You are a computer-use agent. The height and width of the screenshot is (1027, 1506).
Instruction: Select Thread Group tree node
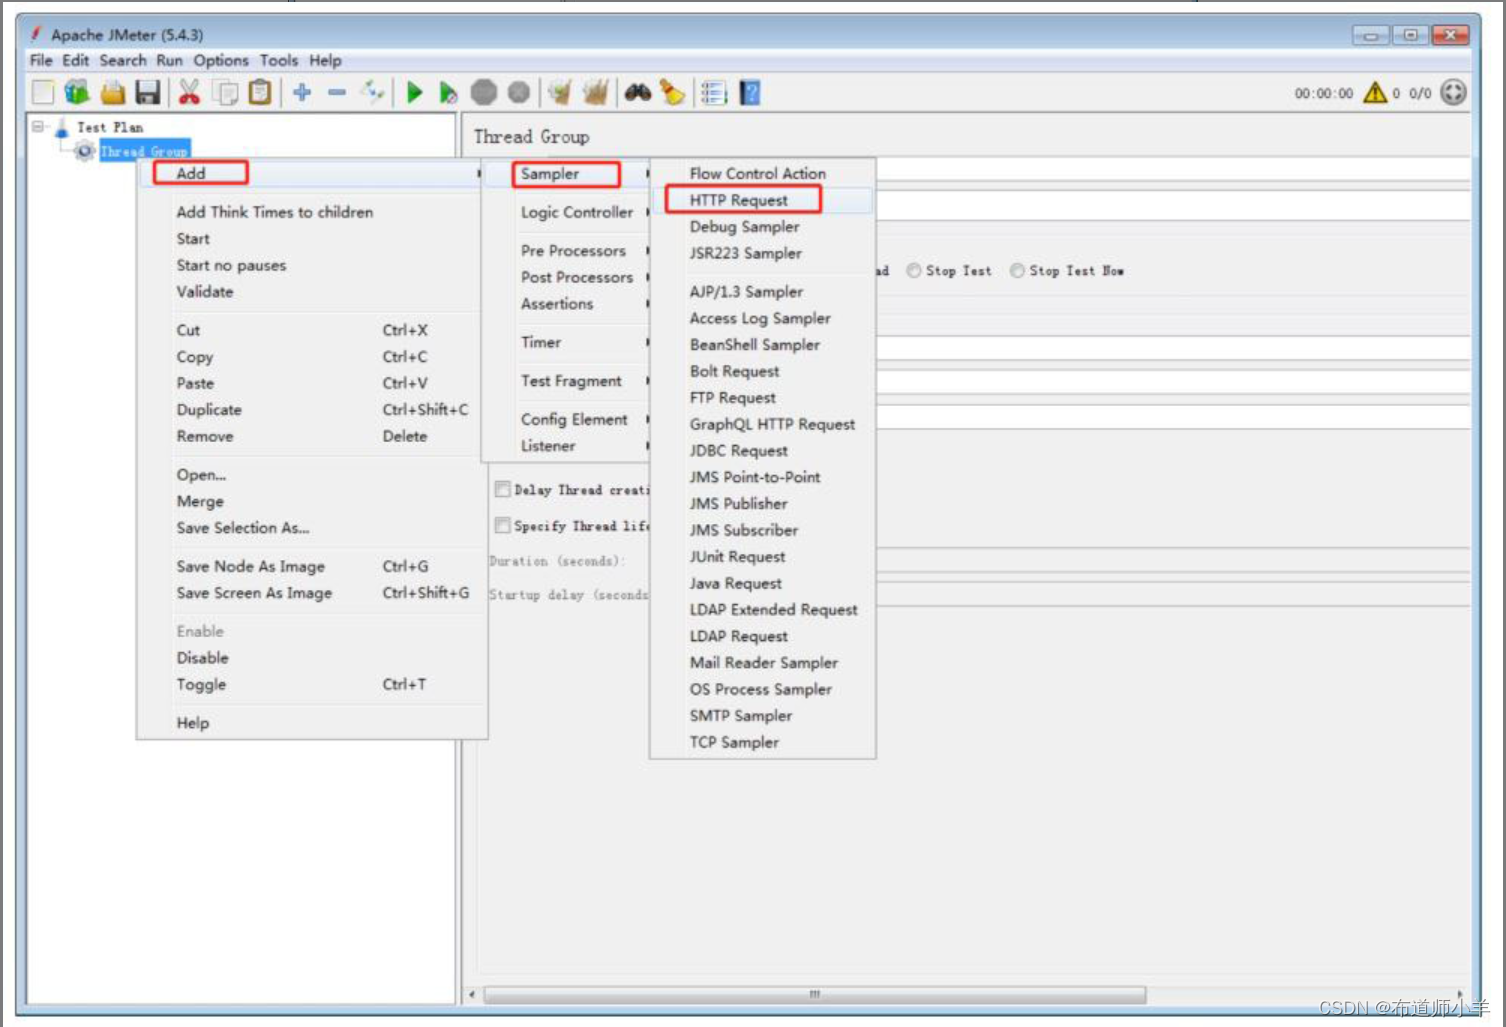144,151
